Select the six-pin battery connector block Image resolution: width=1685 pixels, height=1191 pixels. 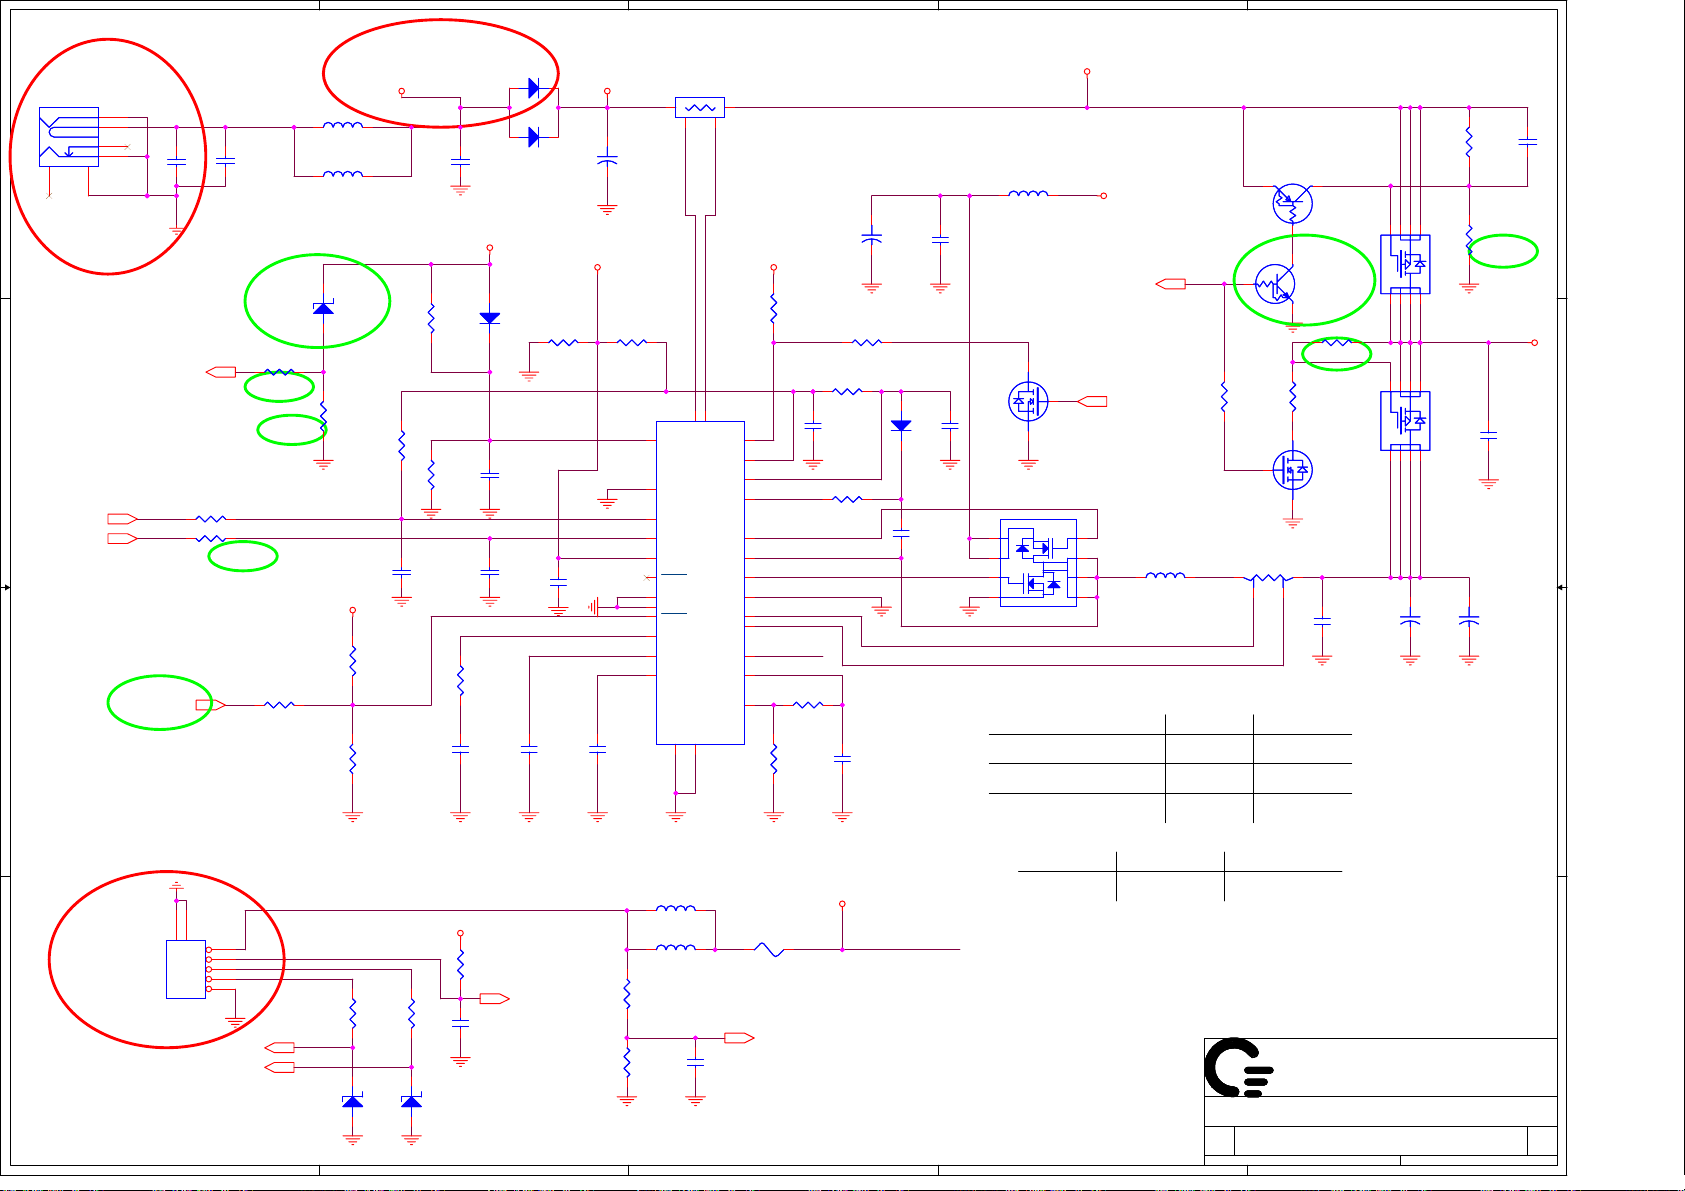[186, 969]
